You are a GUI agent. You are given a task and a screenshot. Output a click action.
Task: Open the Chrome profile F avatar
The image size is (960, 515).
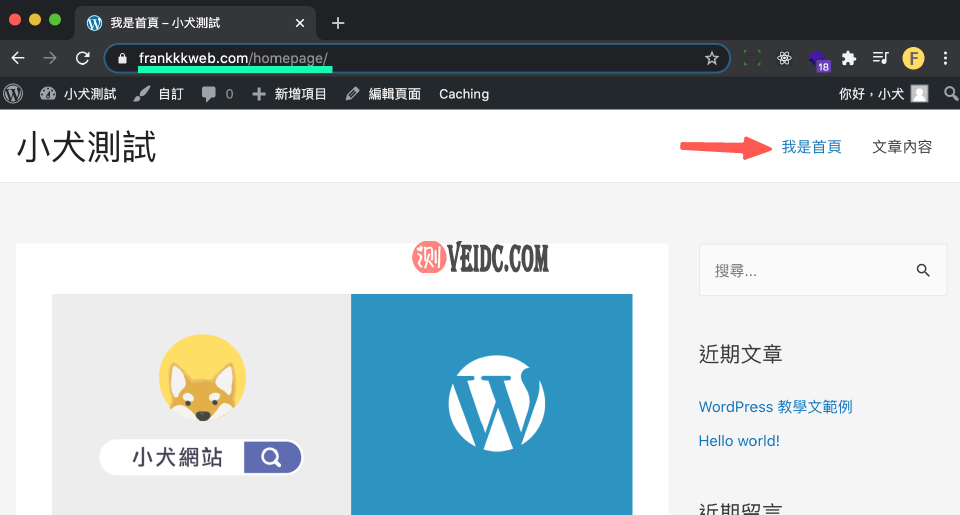[x=913, y=58]
